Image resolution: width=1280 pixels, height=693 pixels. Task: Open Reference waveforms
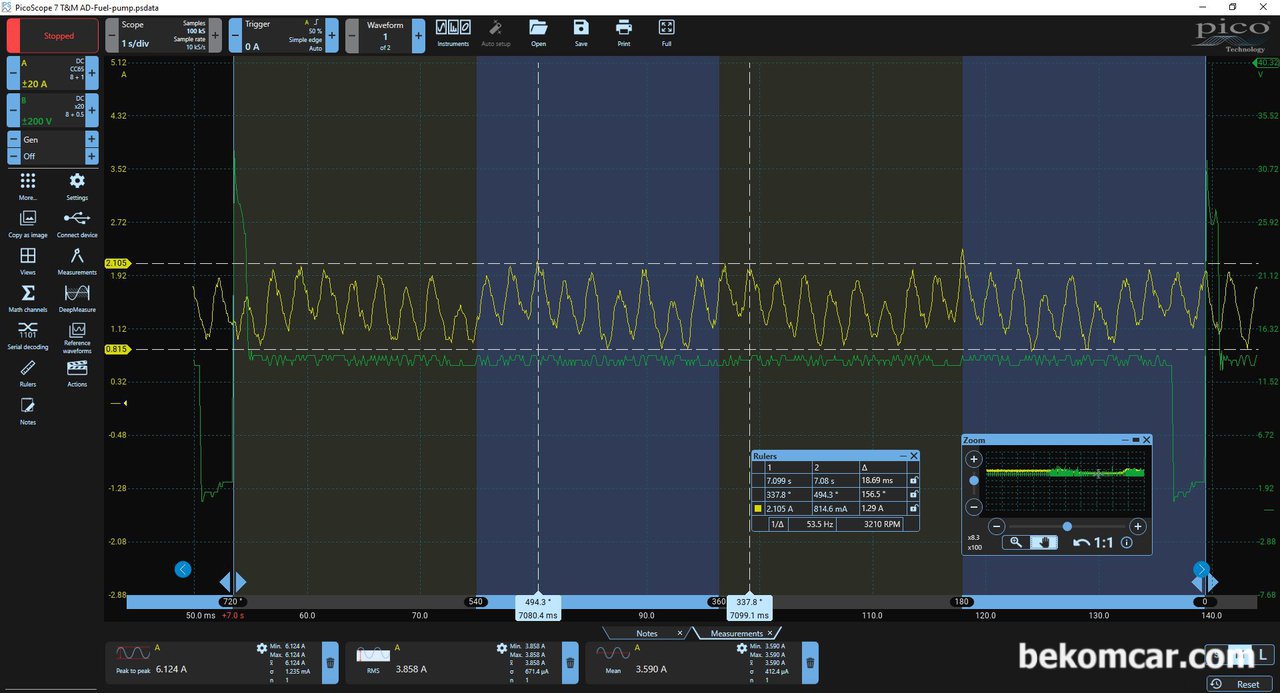tap(77, 337)
